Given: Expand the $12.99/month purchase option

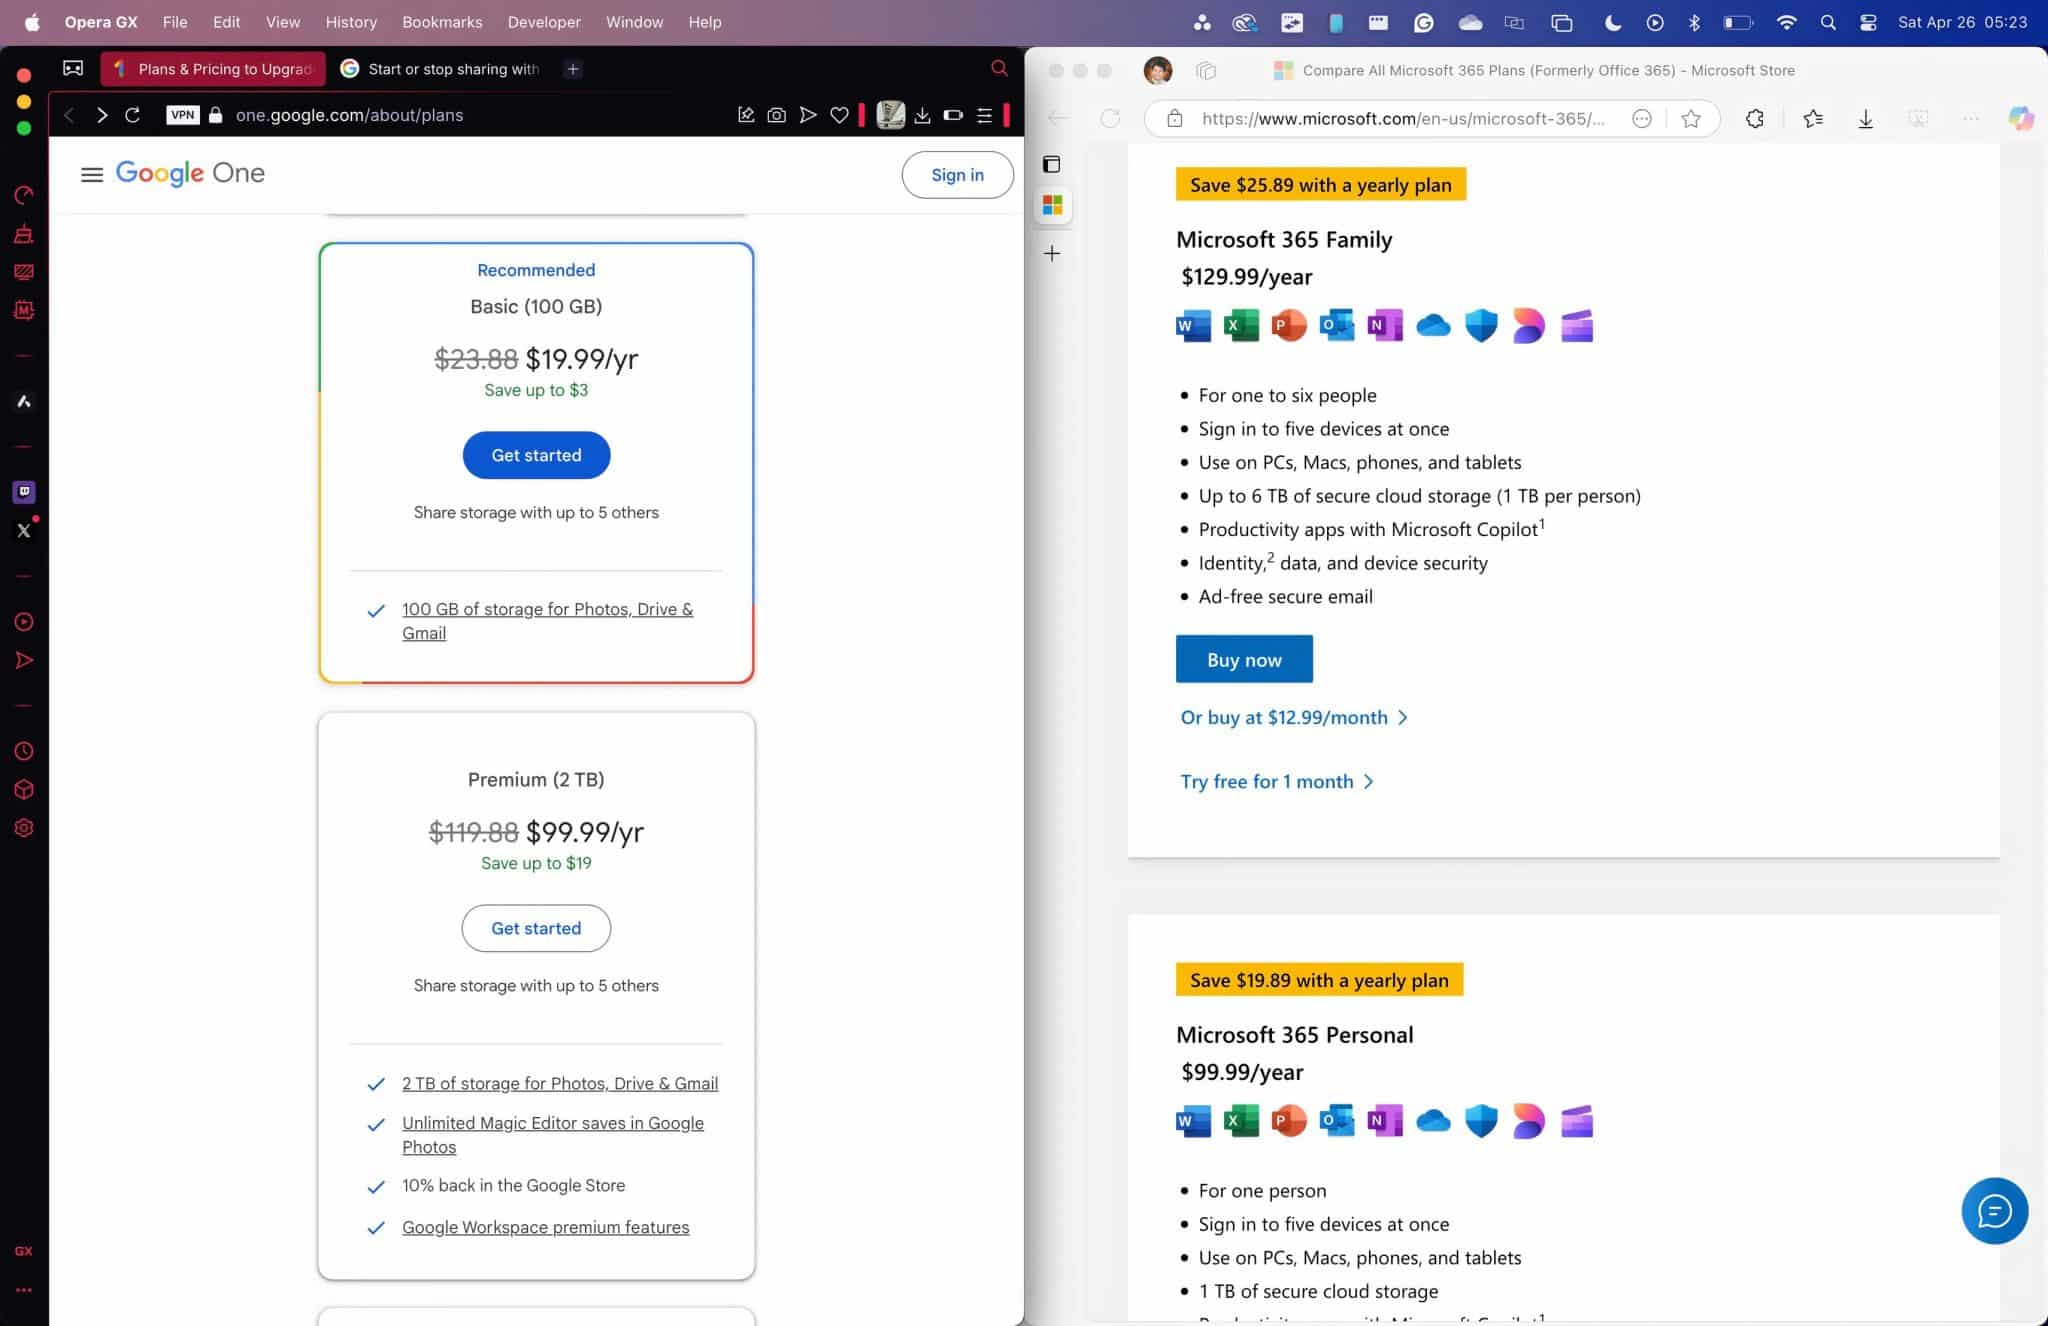Looking at the screenshot, I should click(x=1294, y=717).
